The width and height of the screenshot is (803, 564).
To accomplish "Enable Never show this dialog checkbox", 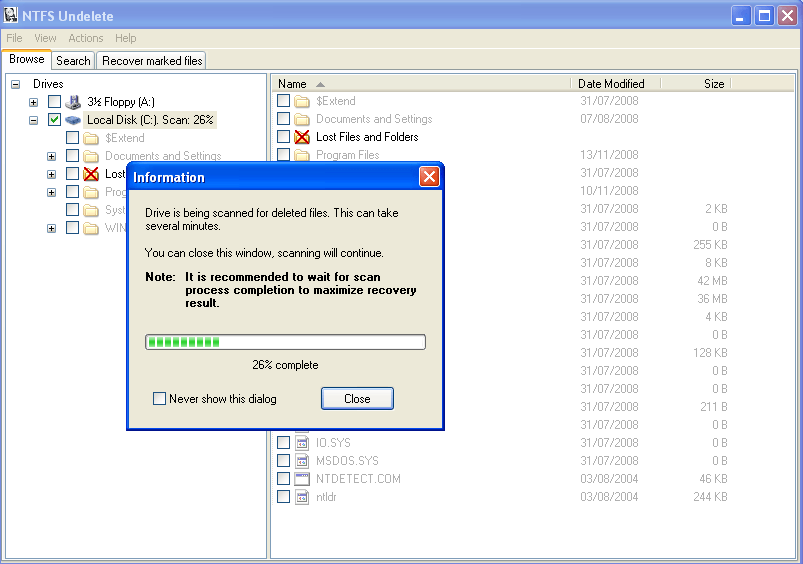I will point(159,399).
